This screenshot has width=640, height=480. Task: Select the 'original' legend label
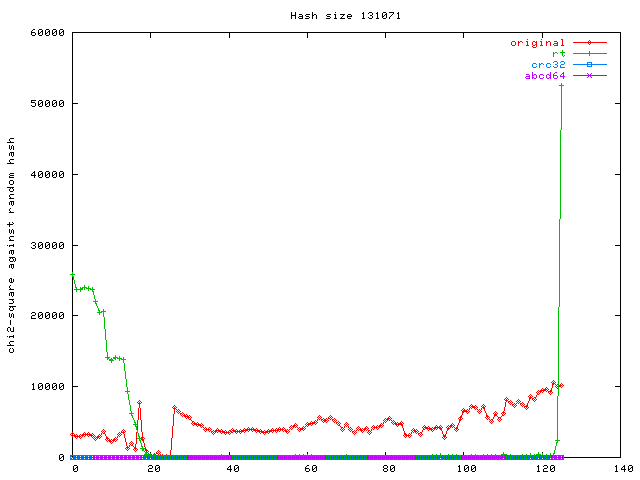537,43
